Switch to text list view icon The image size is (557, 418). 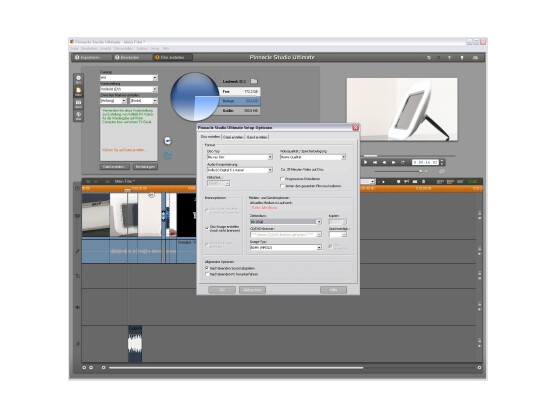click(x=460, y=181)
